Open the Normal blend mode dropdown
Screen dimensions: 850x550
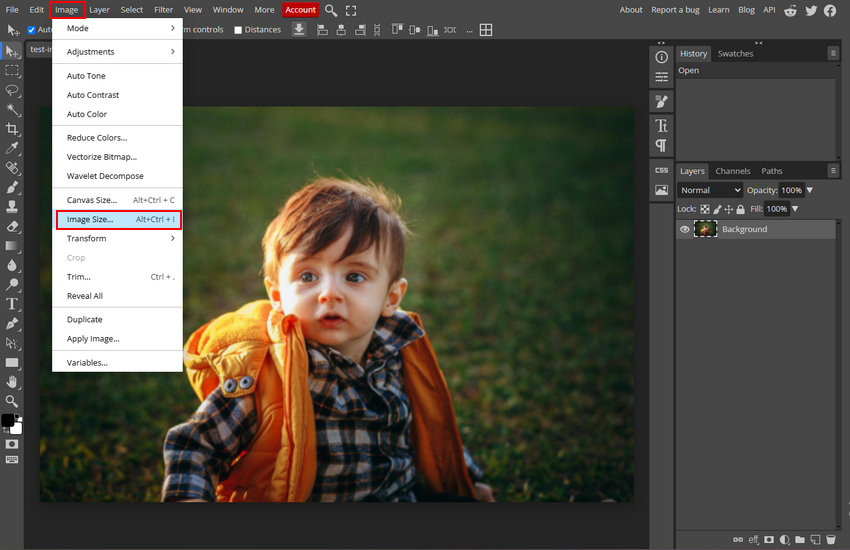(x=710, y=190)
